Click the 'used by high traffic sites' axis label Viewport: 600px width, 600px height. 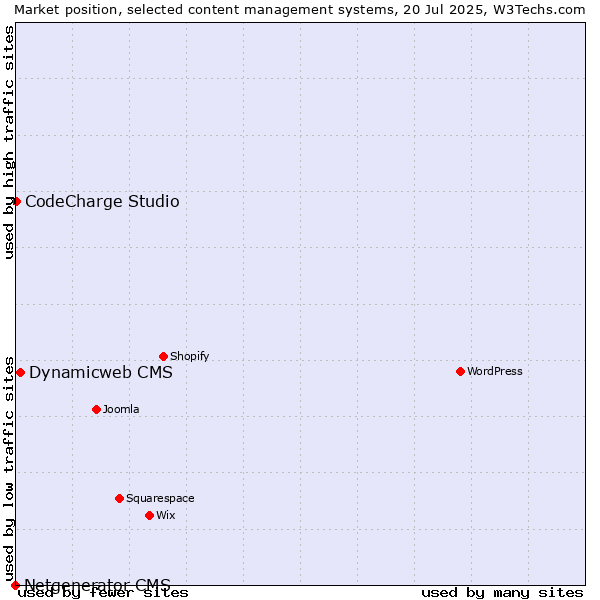(x=8, y=142)
